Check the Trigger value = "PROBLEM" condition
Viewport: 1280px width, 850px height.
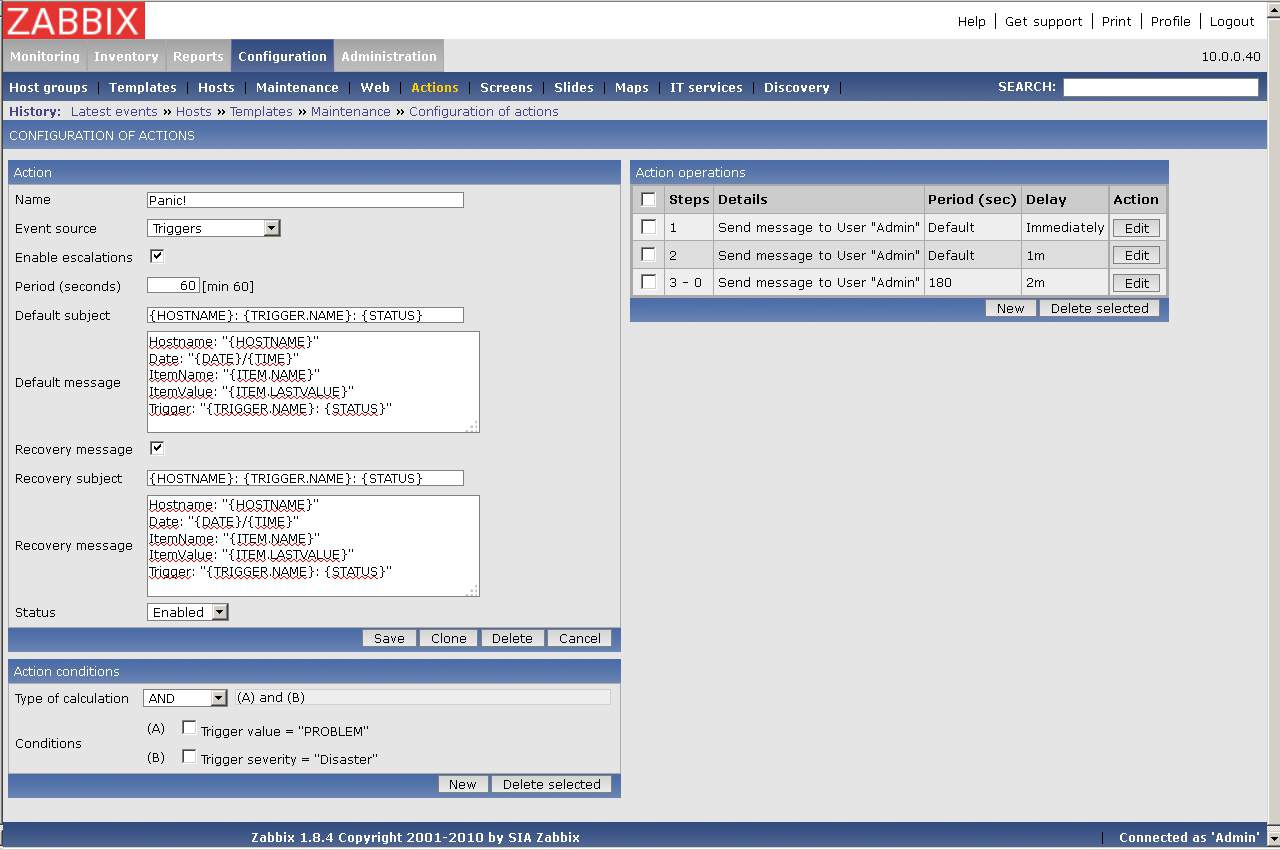coord(189,728)
